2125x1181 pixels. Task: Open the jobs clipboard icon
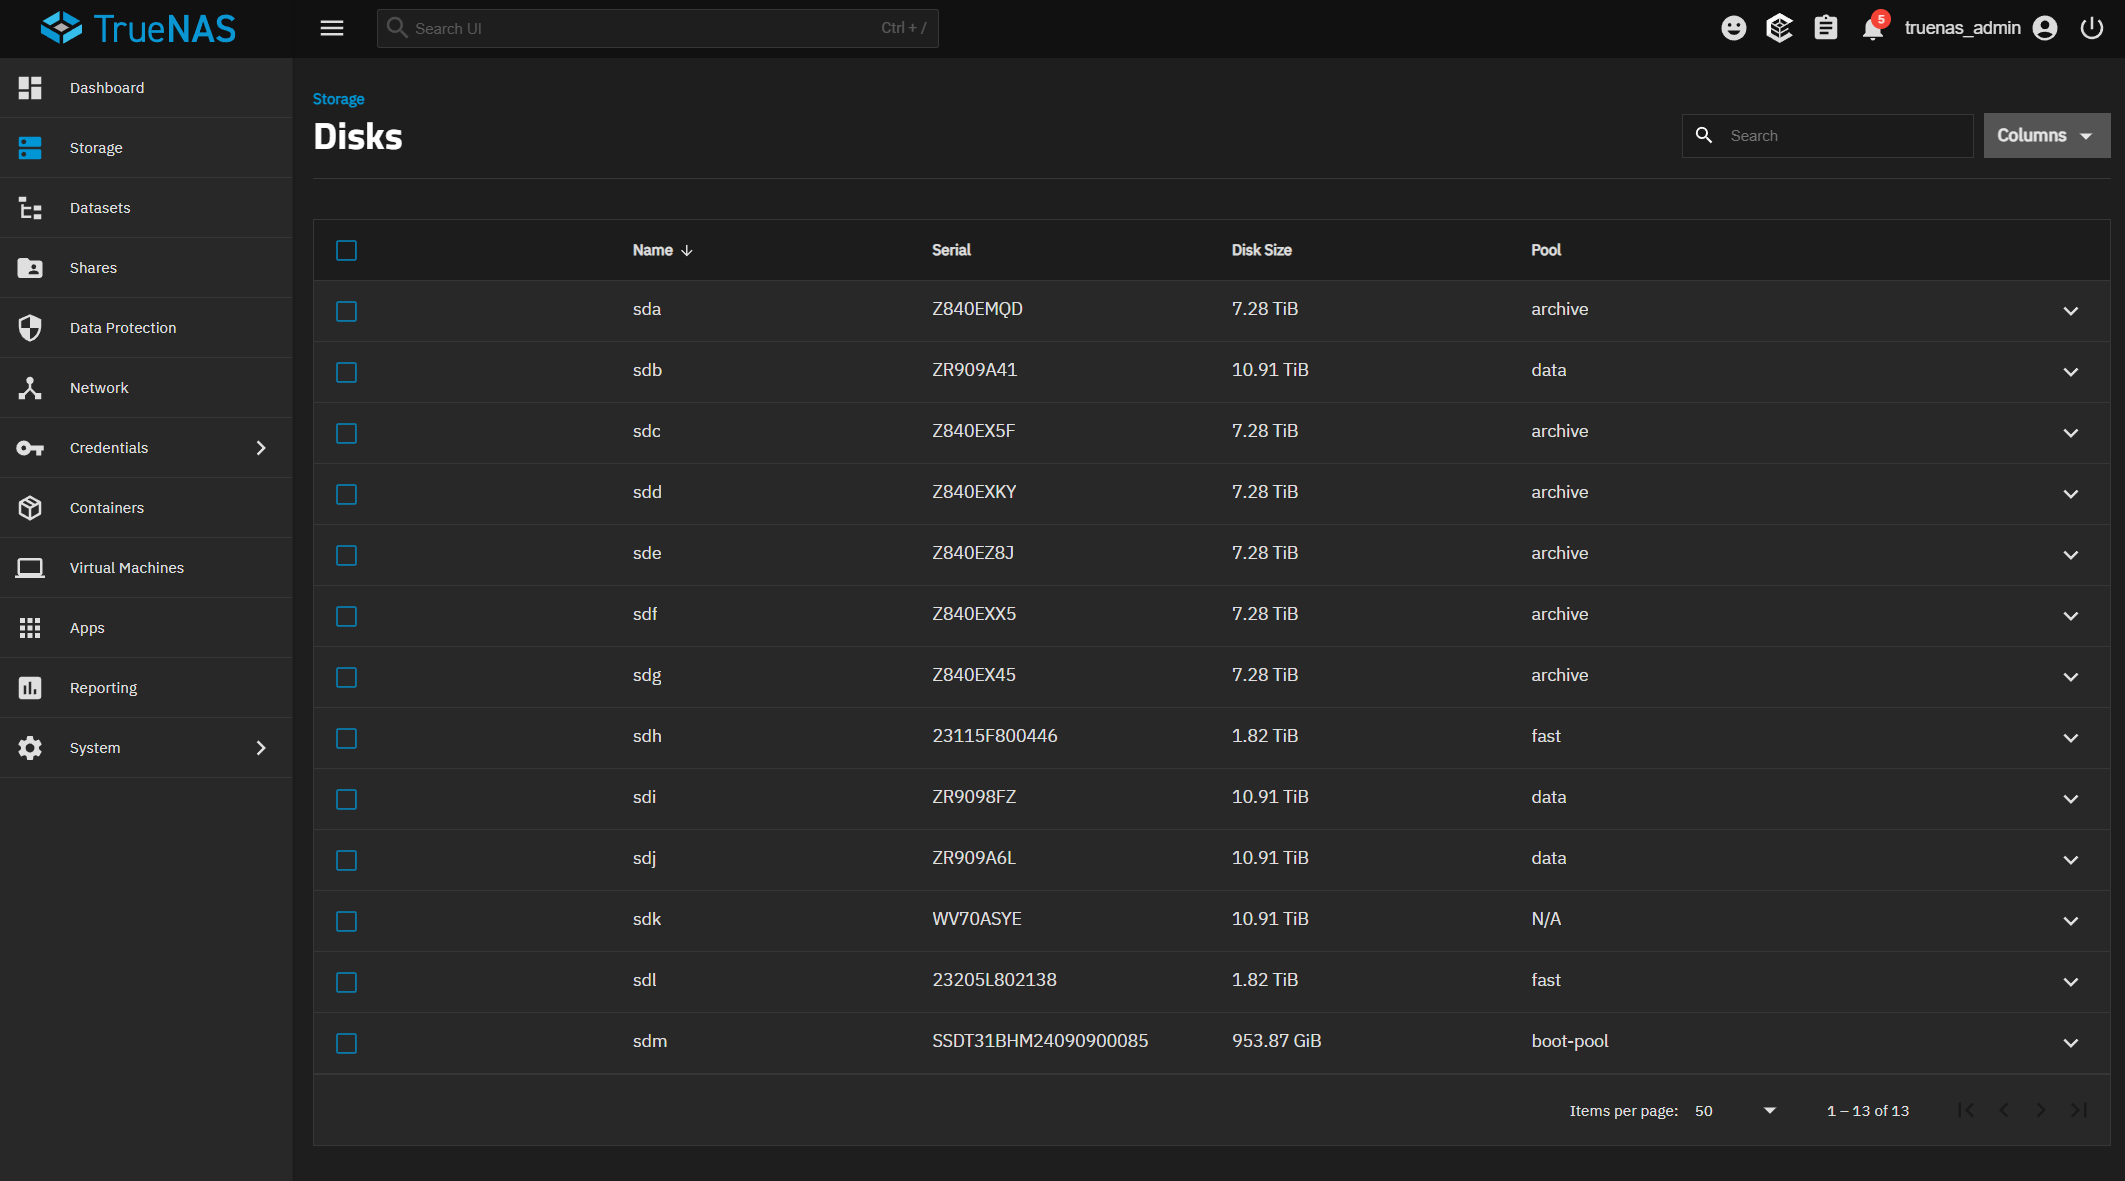click(1825, 28)
